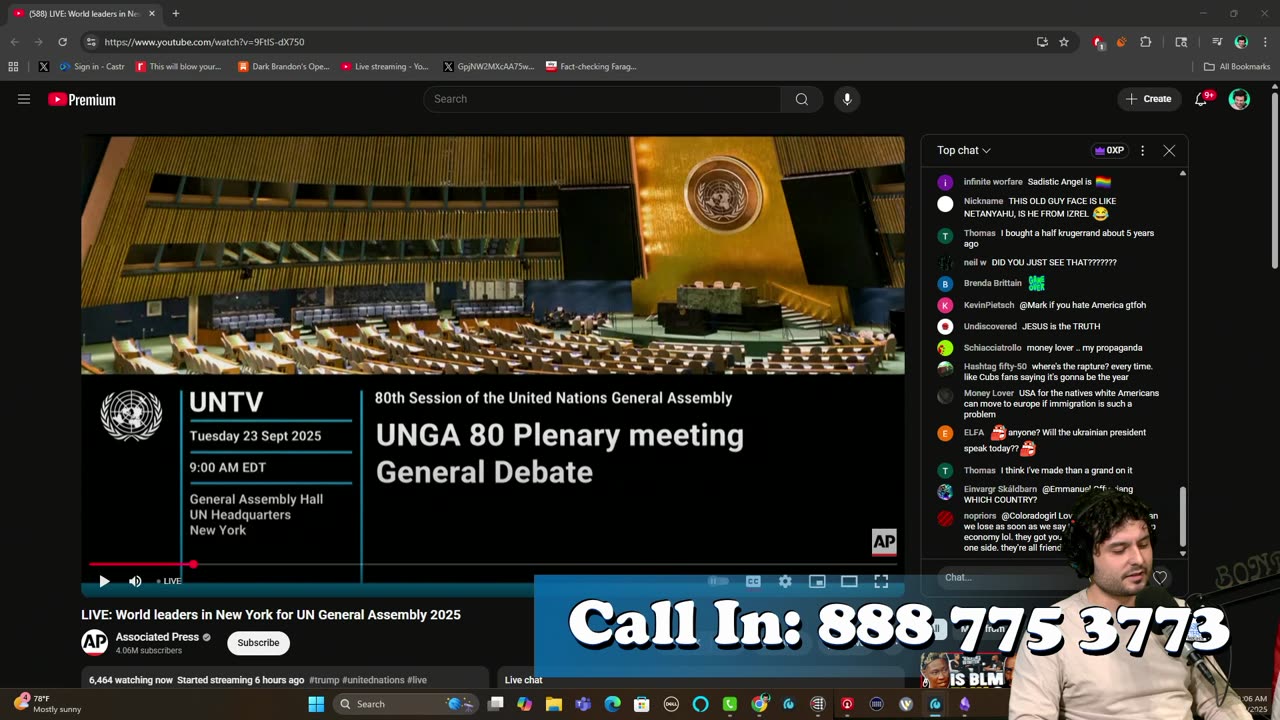Click the Live chat tab below video
The image size is (1280, 720).
click(x=523, y=680)
